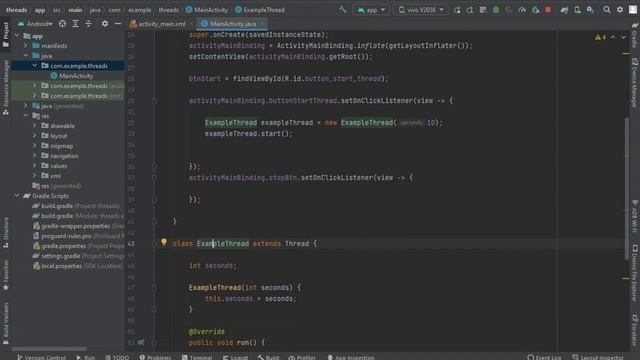The image size is (640, 360).
Task: Open the Device Manager phone icon in toolbar
Action: (x=578, y=10)
